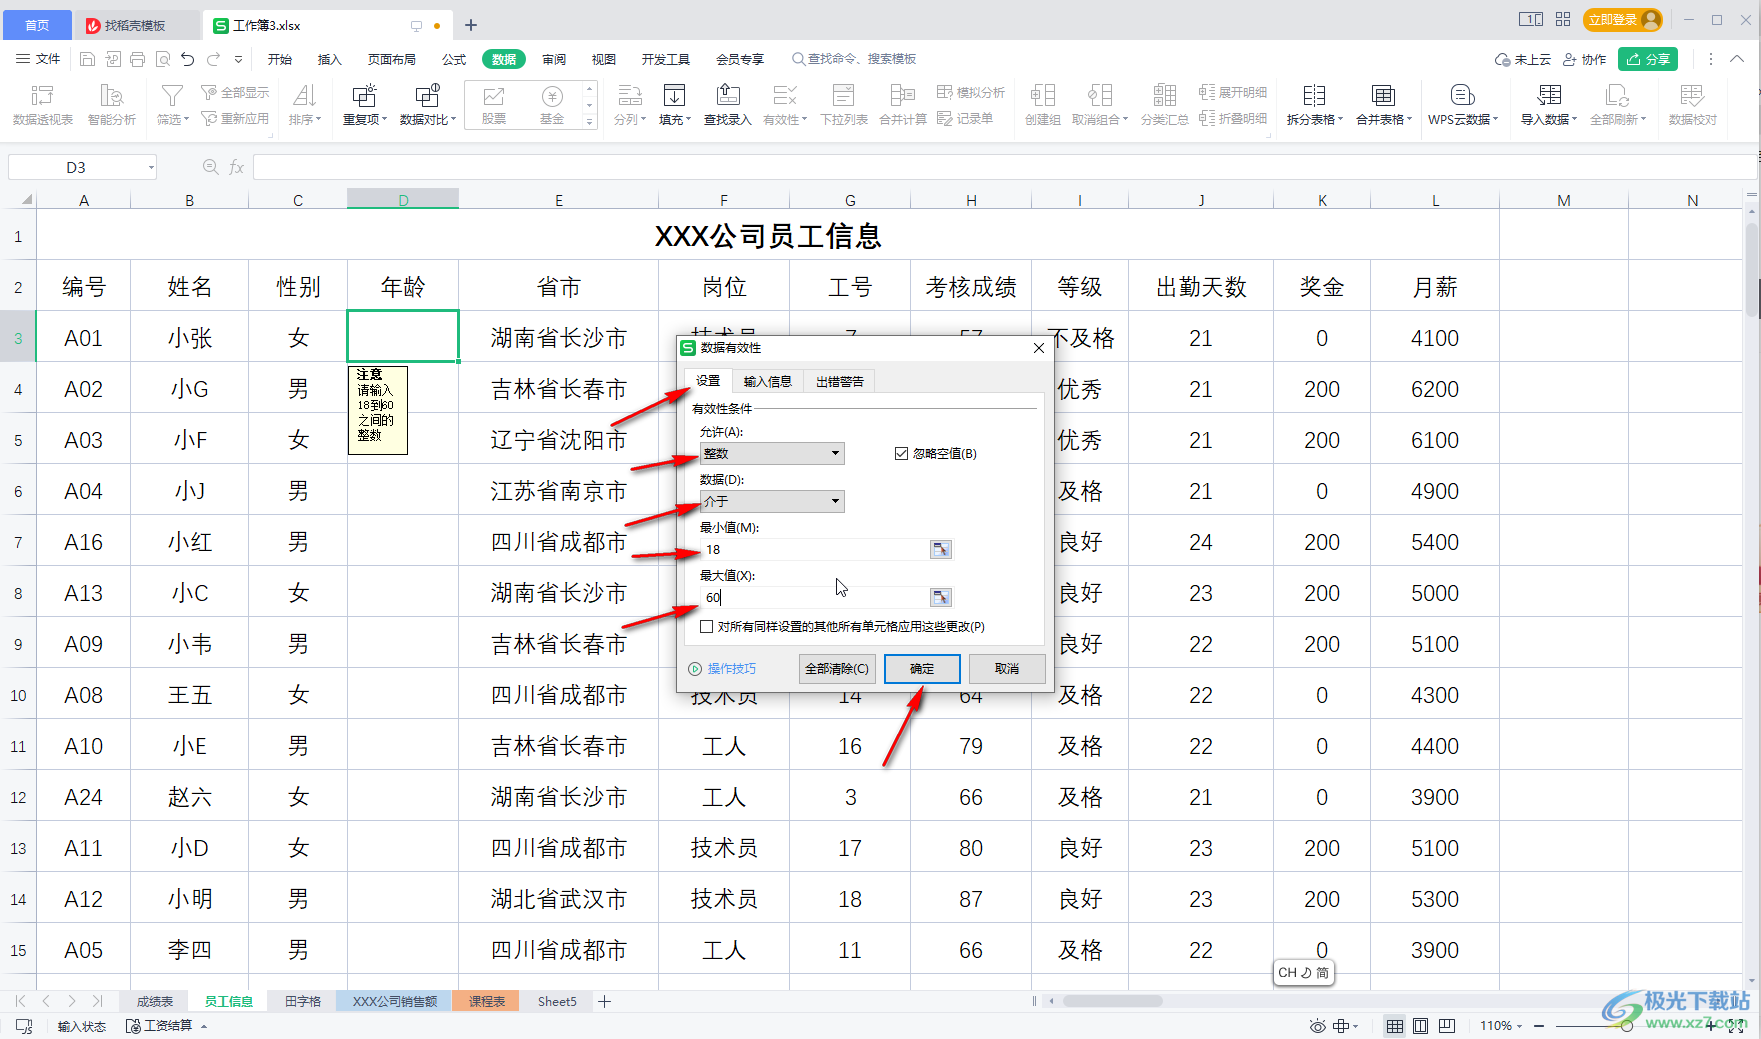Enable the 忽略空值 ignore blanks checkbox
Viewport: 1761px width, 1039px height.
(x=901, y=453)
